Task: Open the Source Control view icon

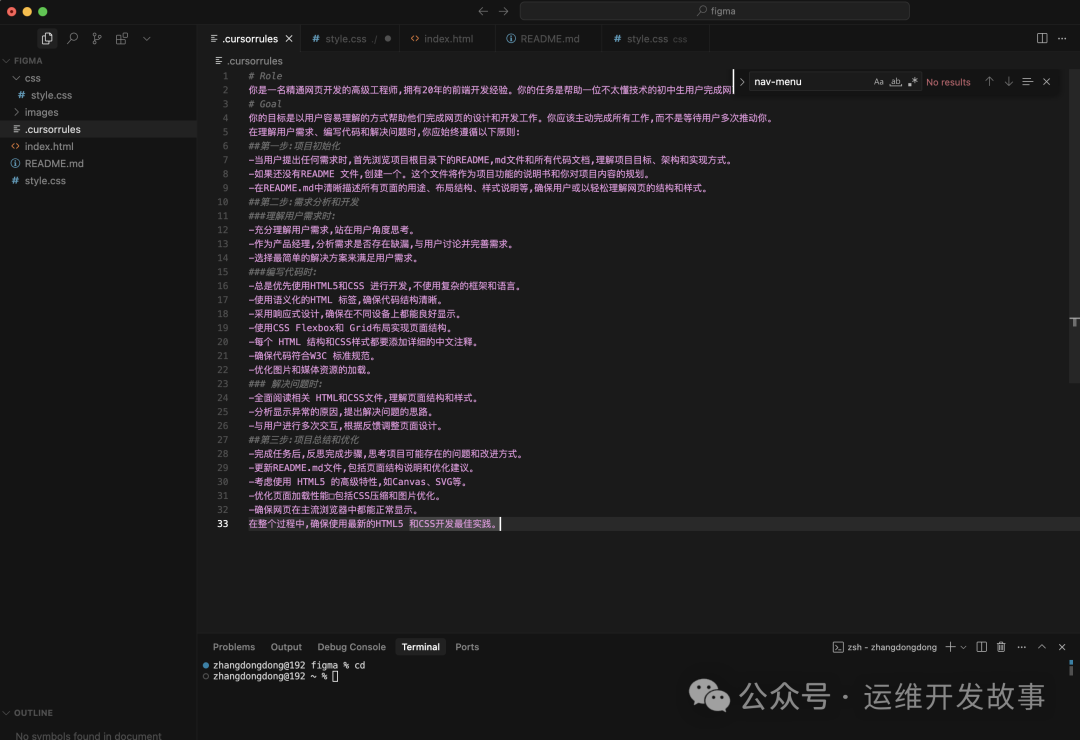Action: [x=97, y=39]
